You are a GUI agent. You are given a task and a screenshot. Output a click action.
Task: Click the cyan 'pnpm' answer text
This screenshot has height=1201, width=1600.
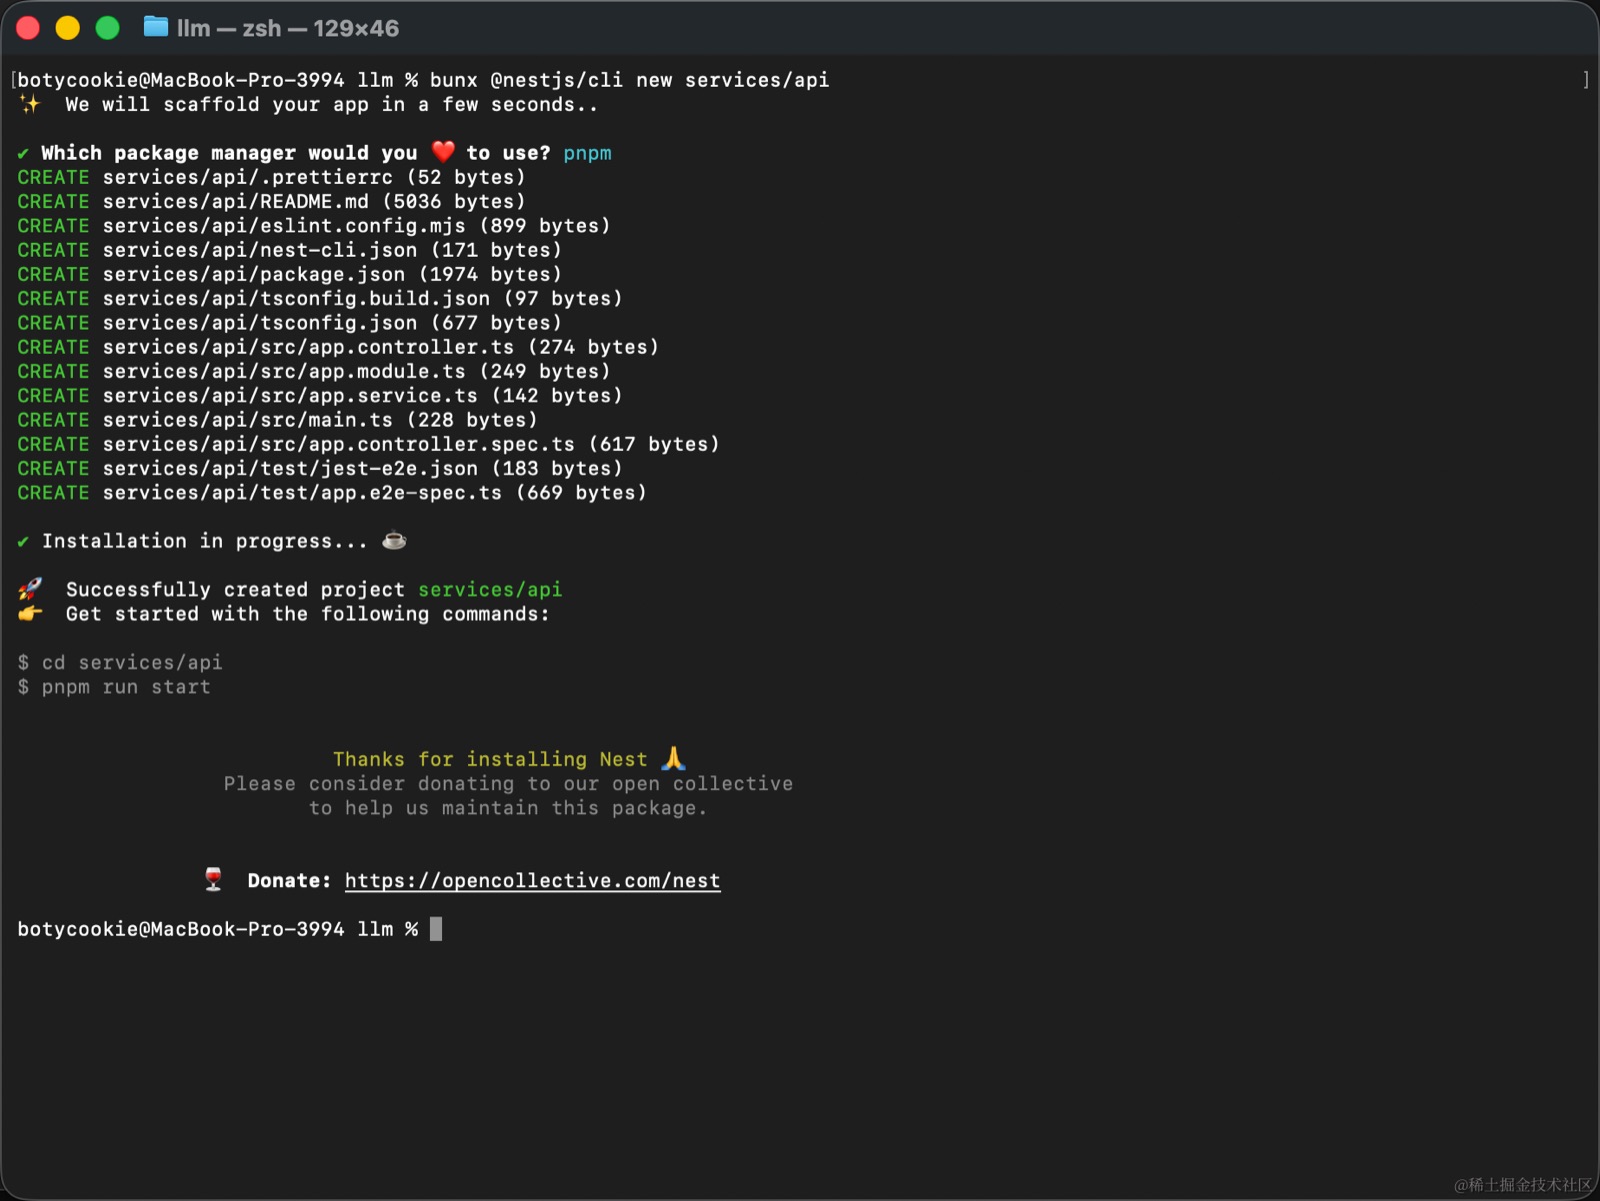(587, 153)
